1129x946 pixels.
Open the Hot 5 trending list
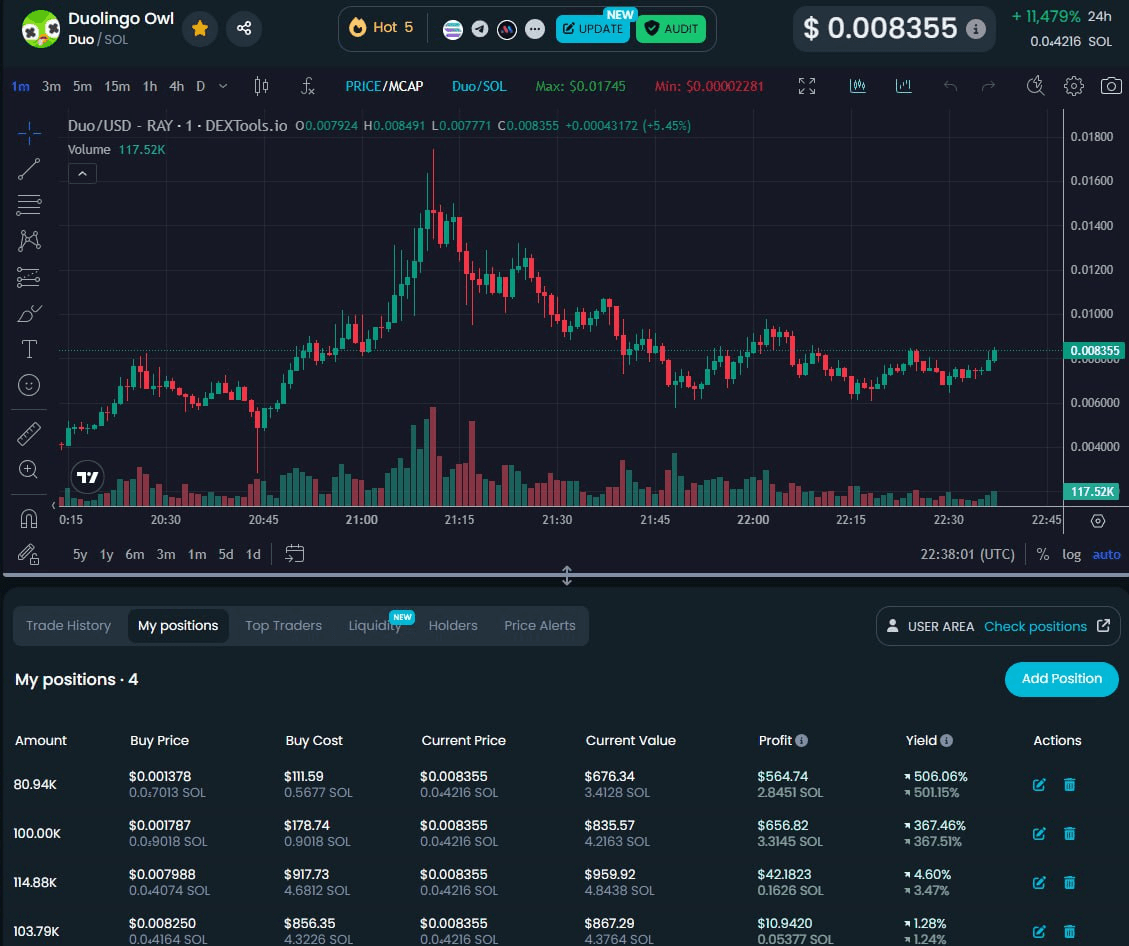tap(382, 28)
